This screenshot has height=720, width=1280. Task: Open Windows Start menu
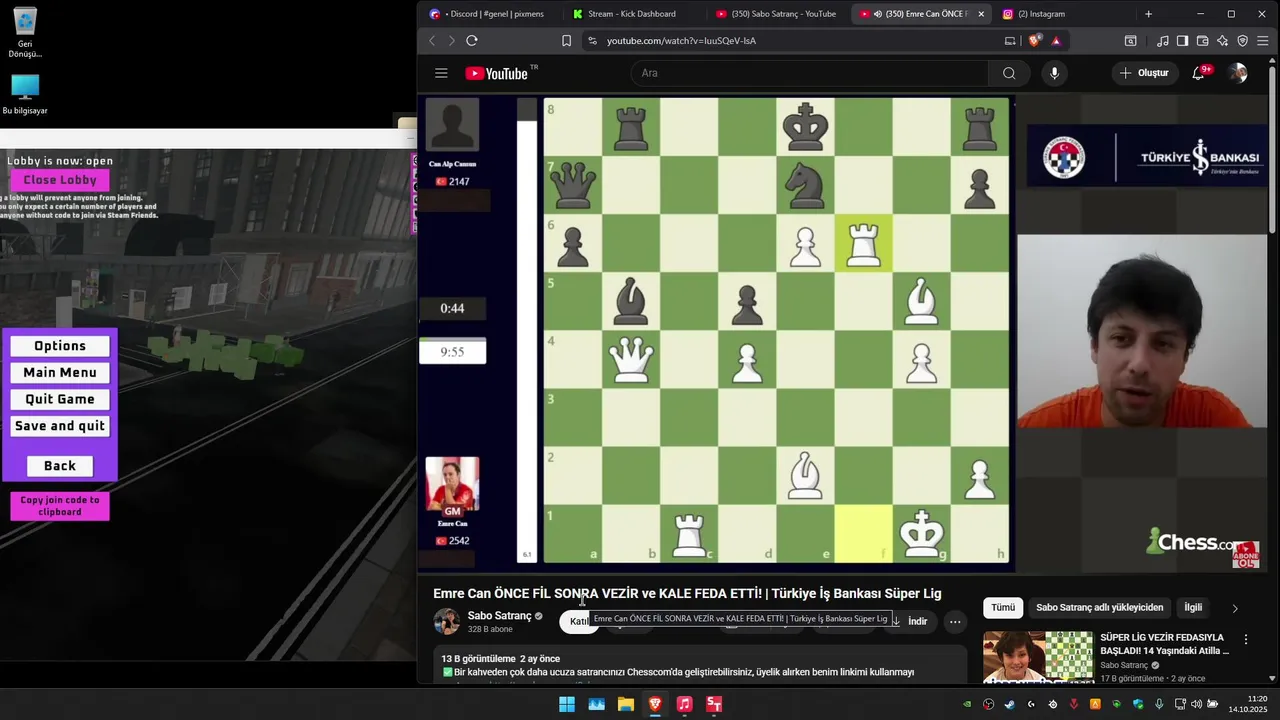pyautogui.click(x=567, y=704)
